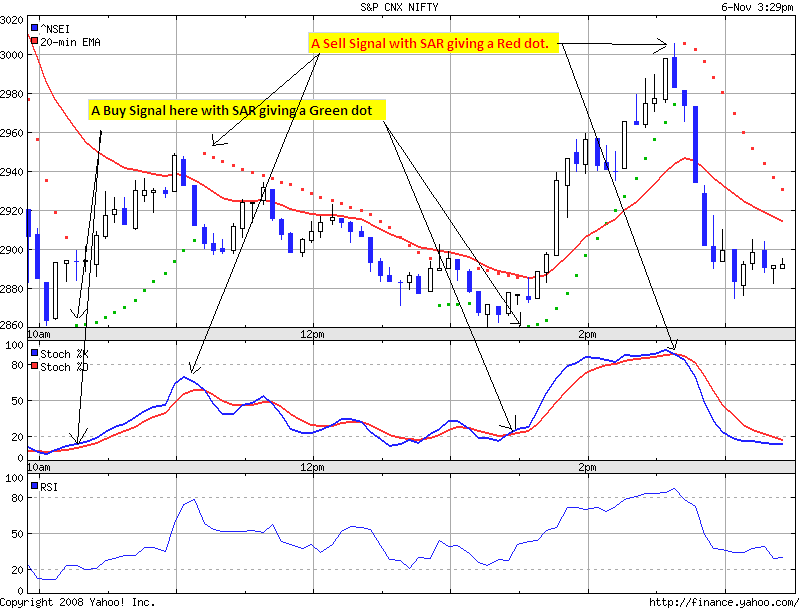This screenshot has width=800, height=608.
Task: Open the http://finance.yahoo.com/ link
Action: coord(724,602)
